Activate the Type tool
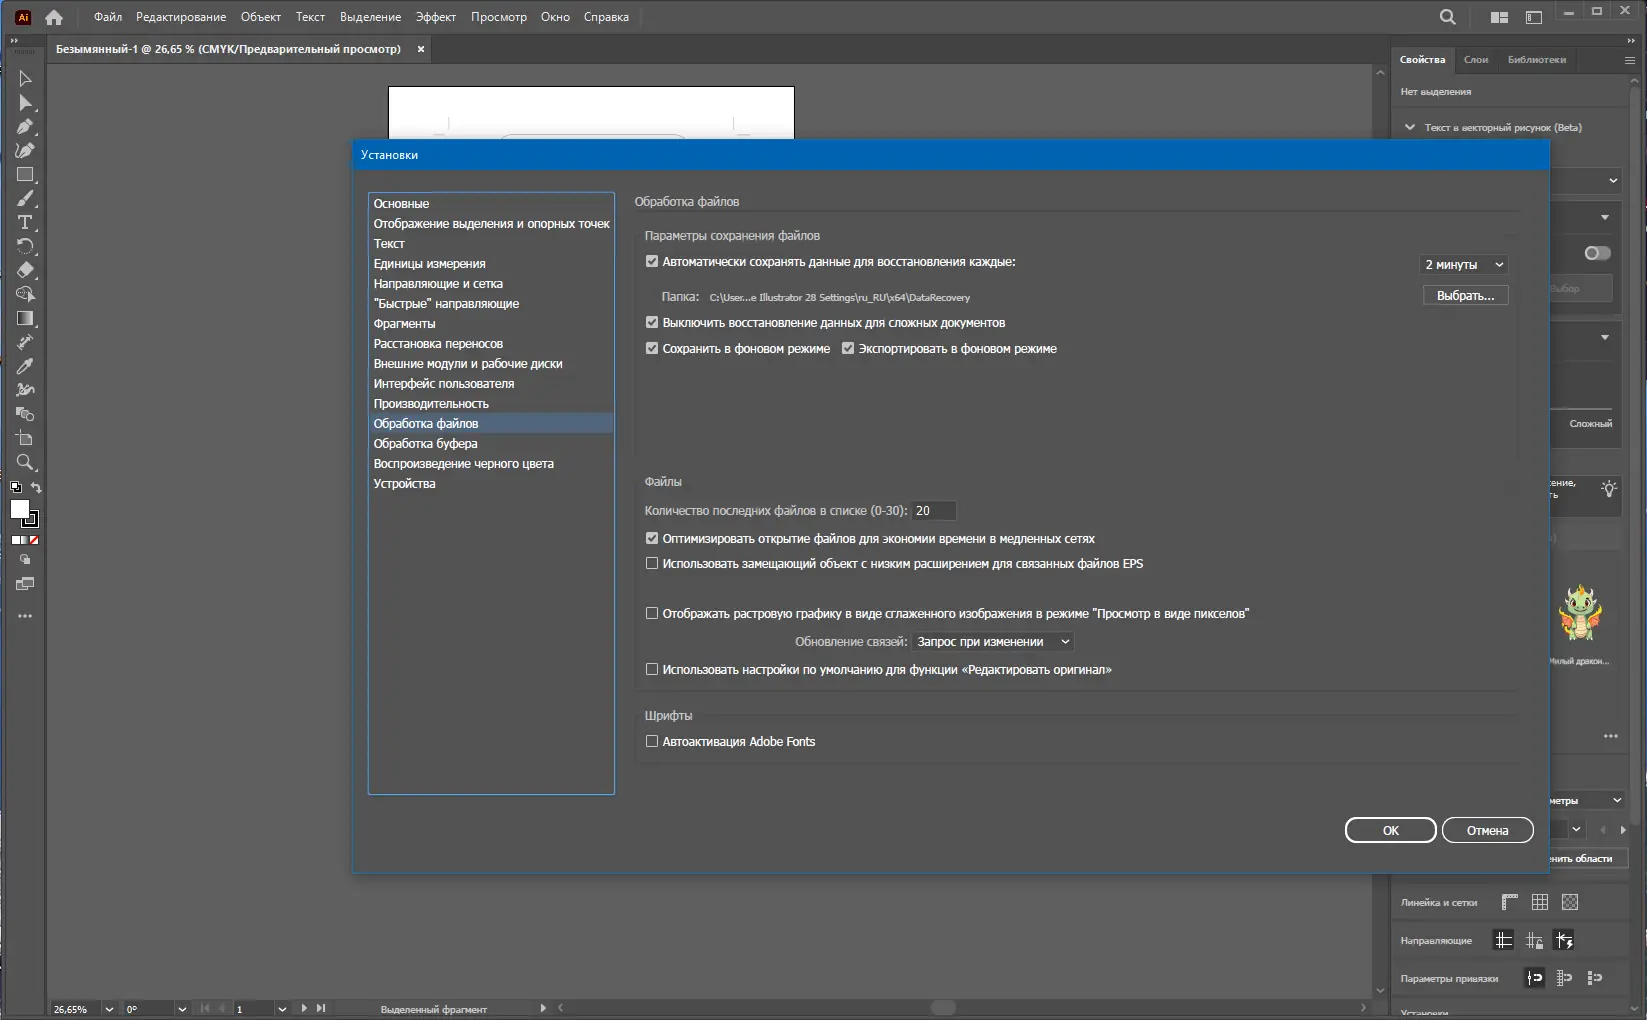 point(24,222)
